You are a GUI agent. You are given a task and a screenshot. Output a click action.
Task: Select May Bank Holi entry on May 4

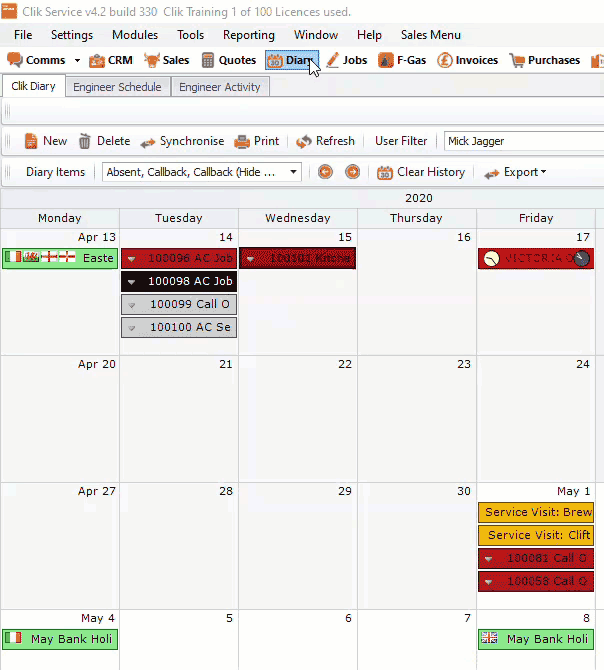coord(60,639)
